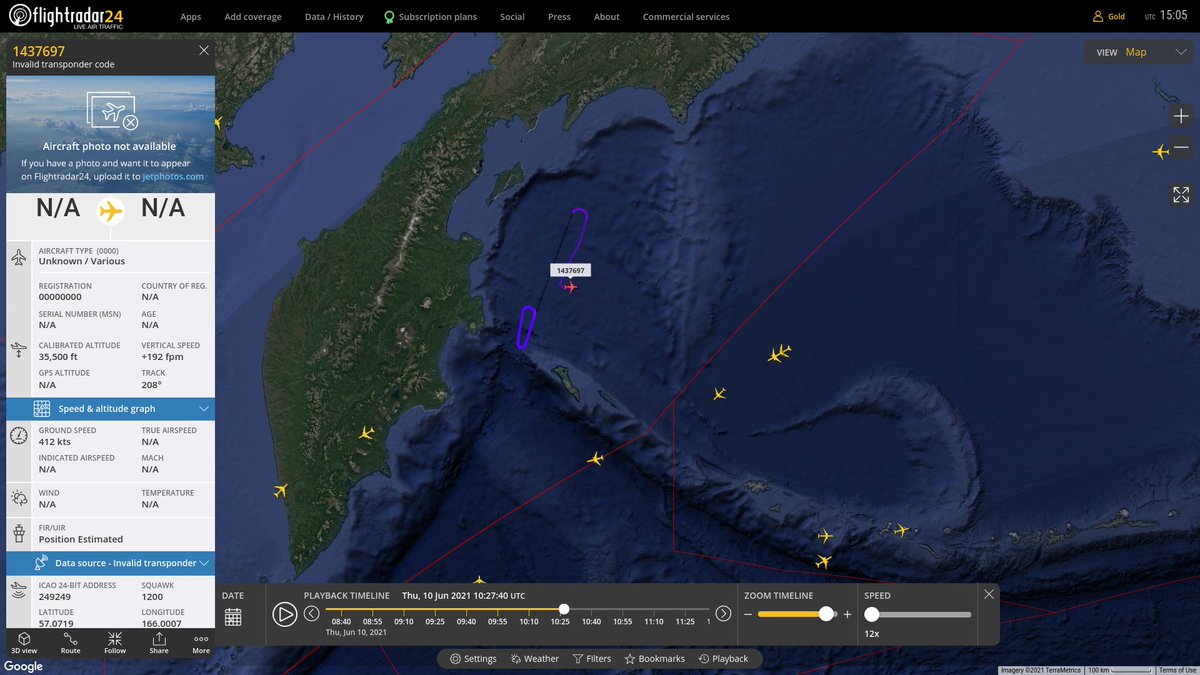
Task: Open the VIEW Map dropdown
Action: coord(1139,53)
